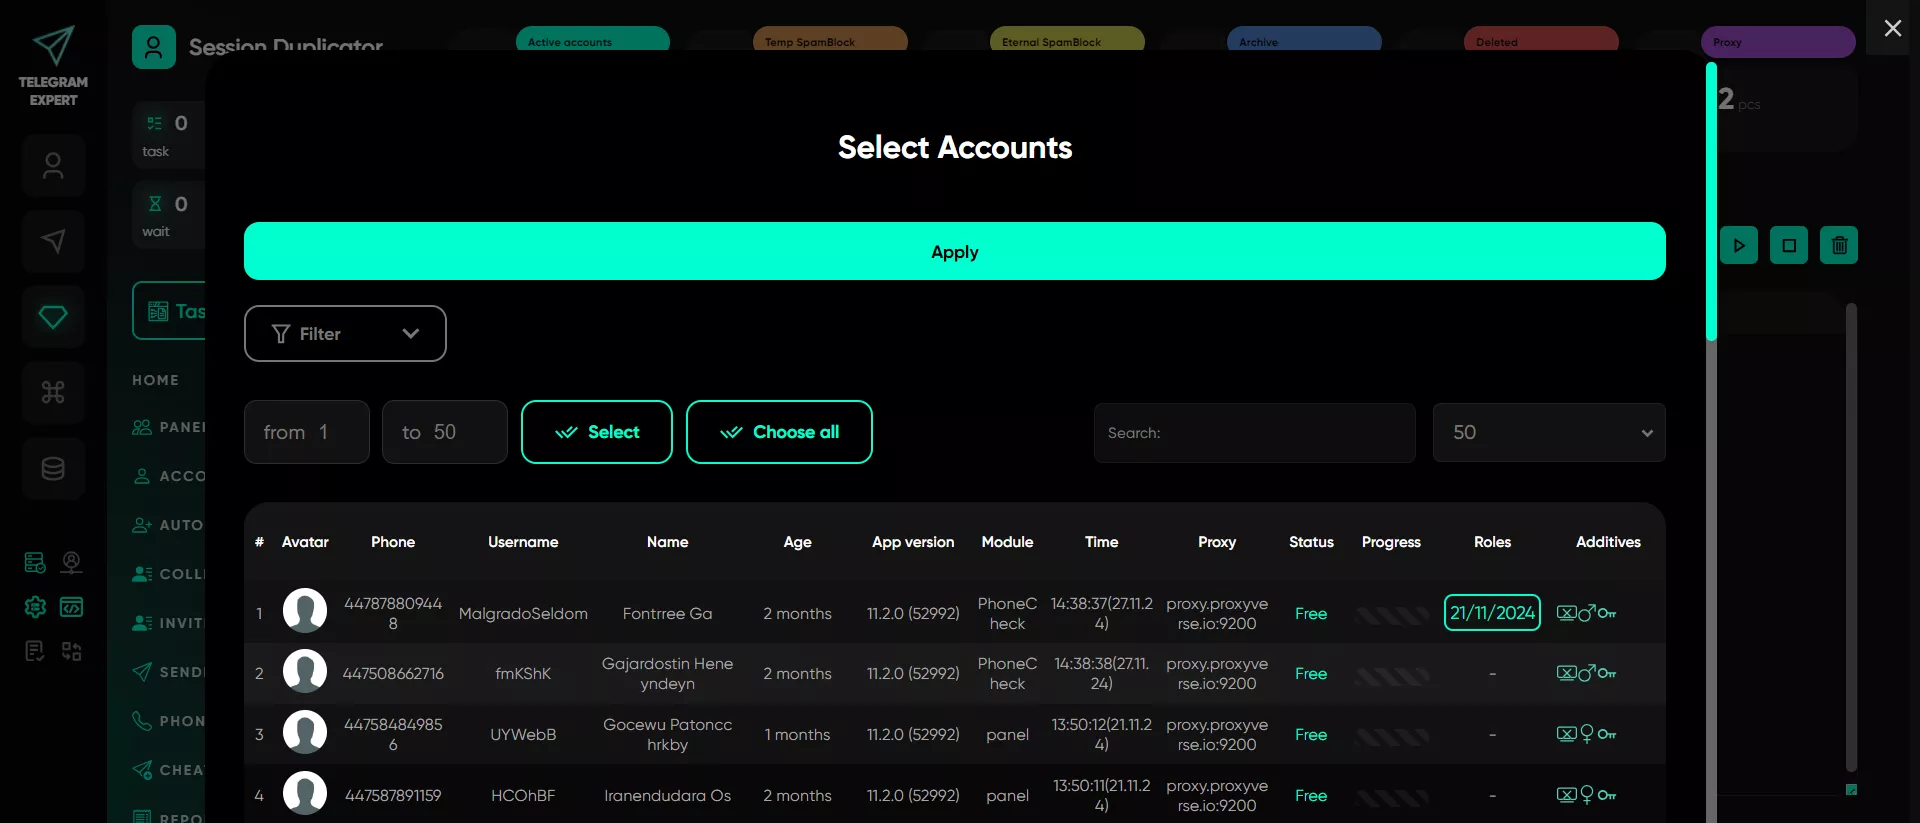1920x823 pixels.
Task: Focus the 'to' range input field
Action: click(x=445, y=432)
